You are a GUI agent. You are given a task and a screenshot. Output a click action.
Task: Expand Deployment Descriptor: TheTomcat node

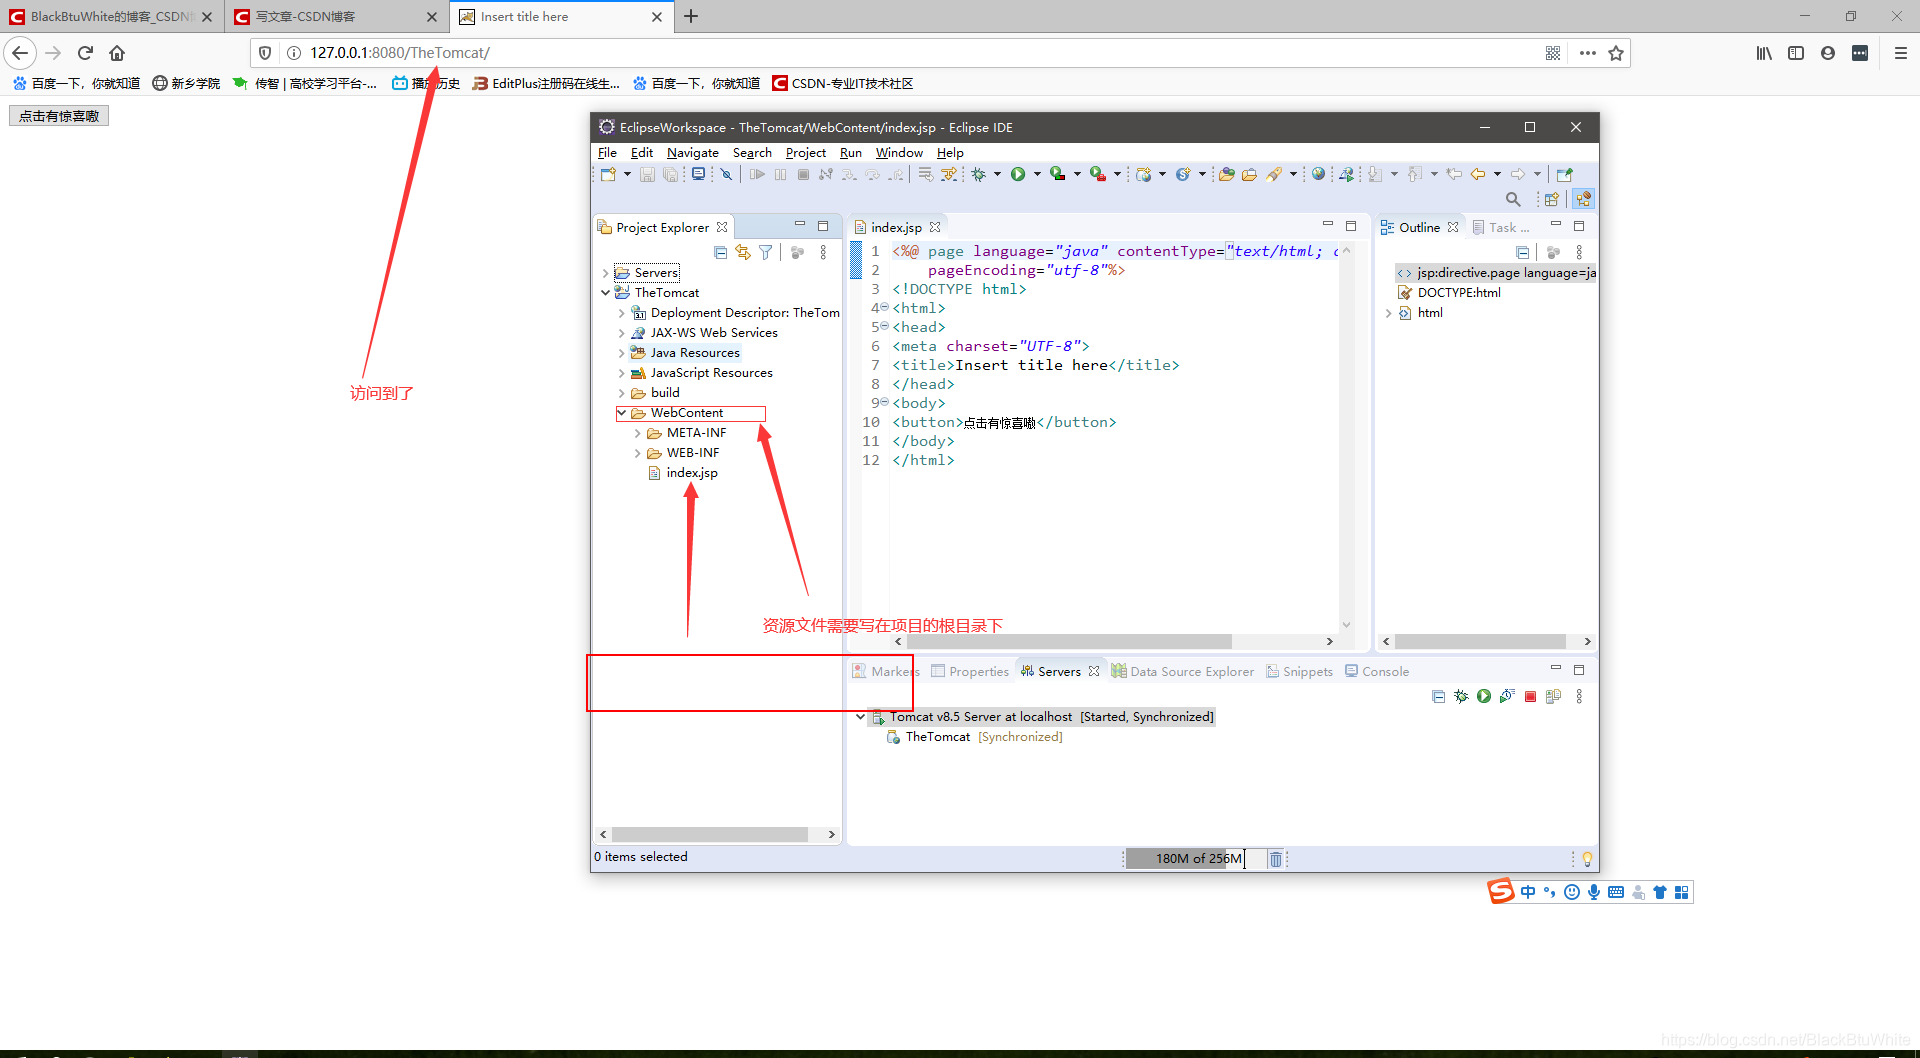point(622,313)
